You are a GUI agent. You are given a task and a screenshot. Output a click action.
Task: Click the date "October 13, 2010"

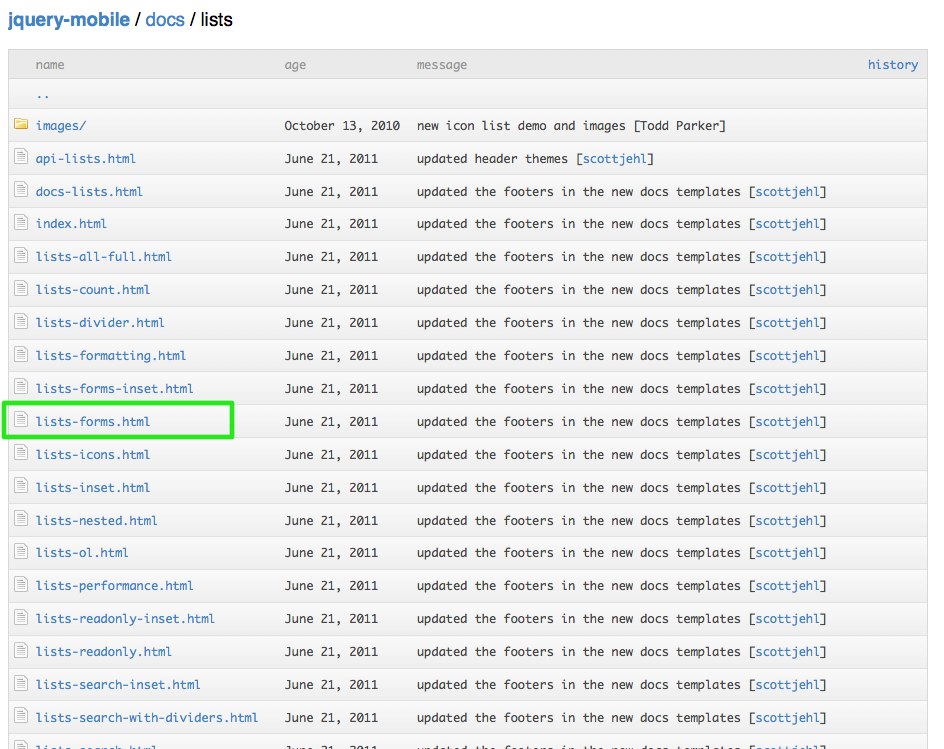click(x=342, y=126)
